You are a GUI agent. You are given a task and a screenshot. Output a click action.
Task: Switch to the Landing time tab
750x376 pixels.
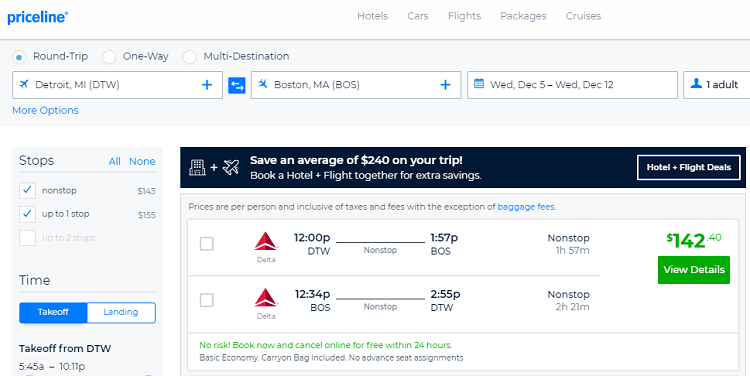[x=121, y=312]
